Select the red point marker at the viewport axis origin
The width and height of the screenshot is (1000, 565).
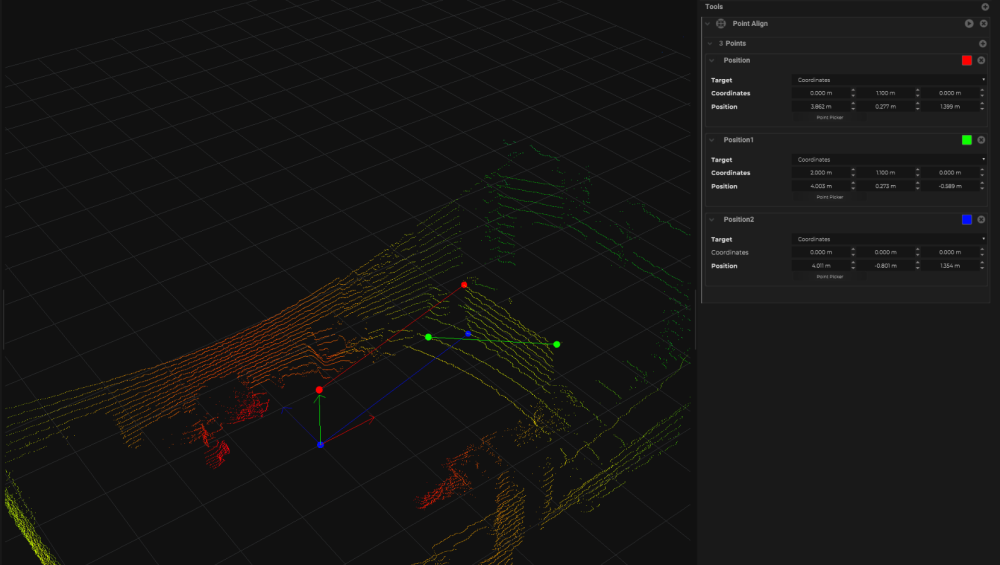click(320, 390)
